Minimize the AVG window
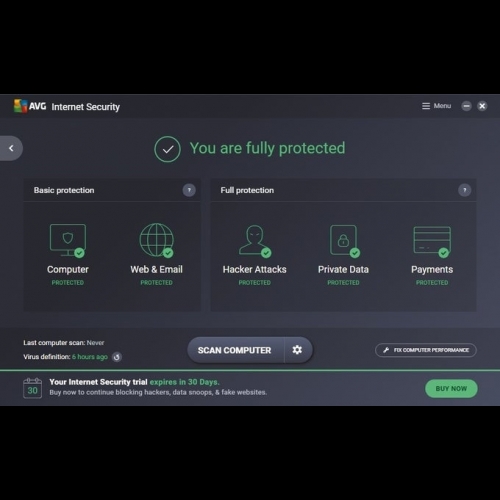 pyautogui.click(x=466, y=106)
